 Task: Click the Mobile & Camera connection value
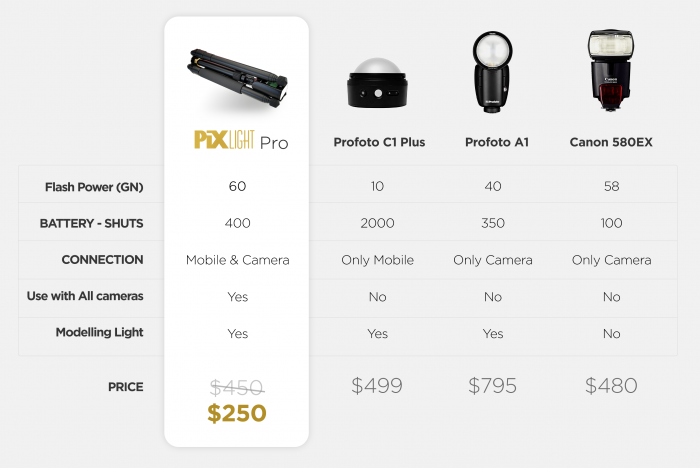click(238, 260)
